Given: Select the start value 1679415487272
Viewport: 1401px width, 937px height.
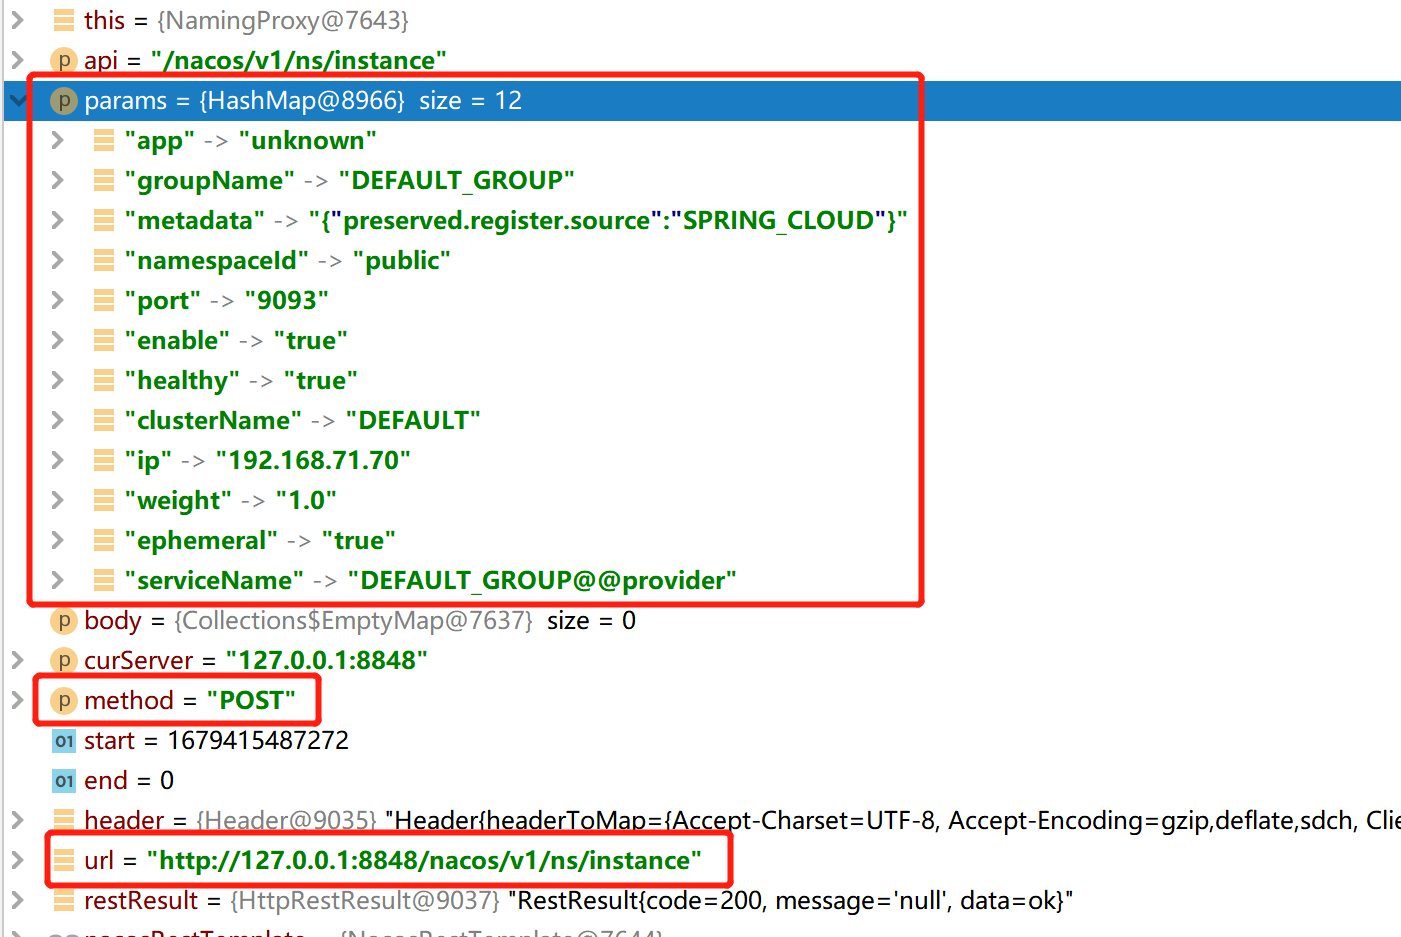Looking at the screenshot, I should (258, 741).
